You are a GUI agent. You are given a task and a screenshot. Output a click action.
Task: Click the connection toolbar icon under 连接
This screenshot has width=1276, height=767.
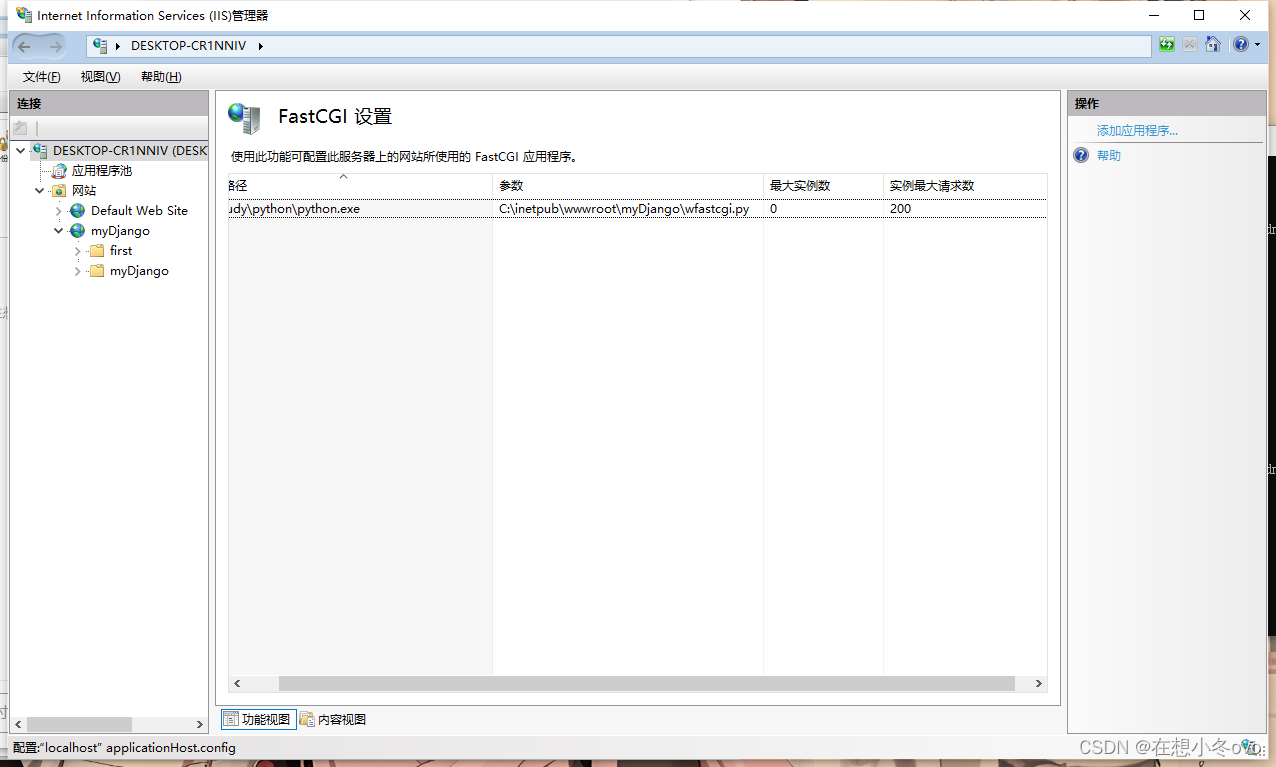click(20, 128)
